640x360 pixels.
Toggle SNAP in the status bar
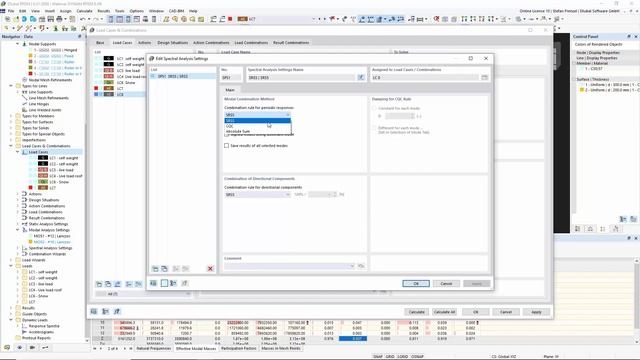(378, 357)
